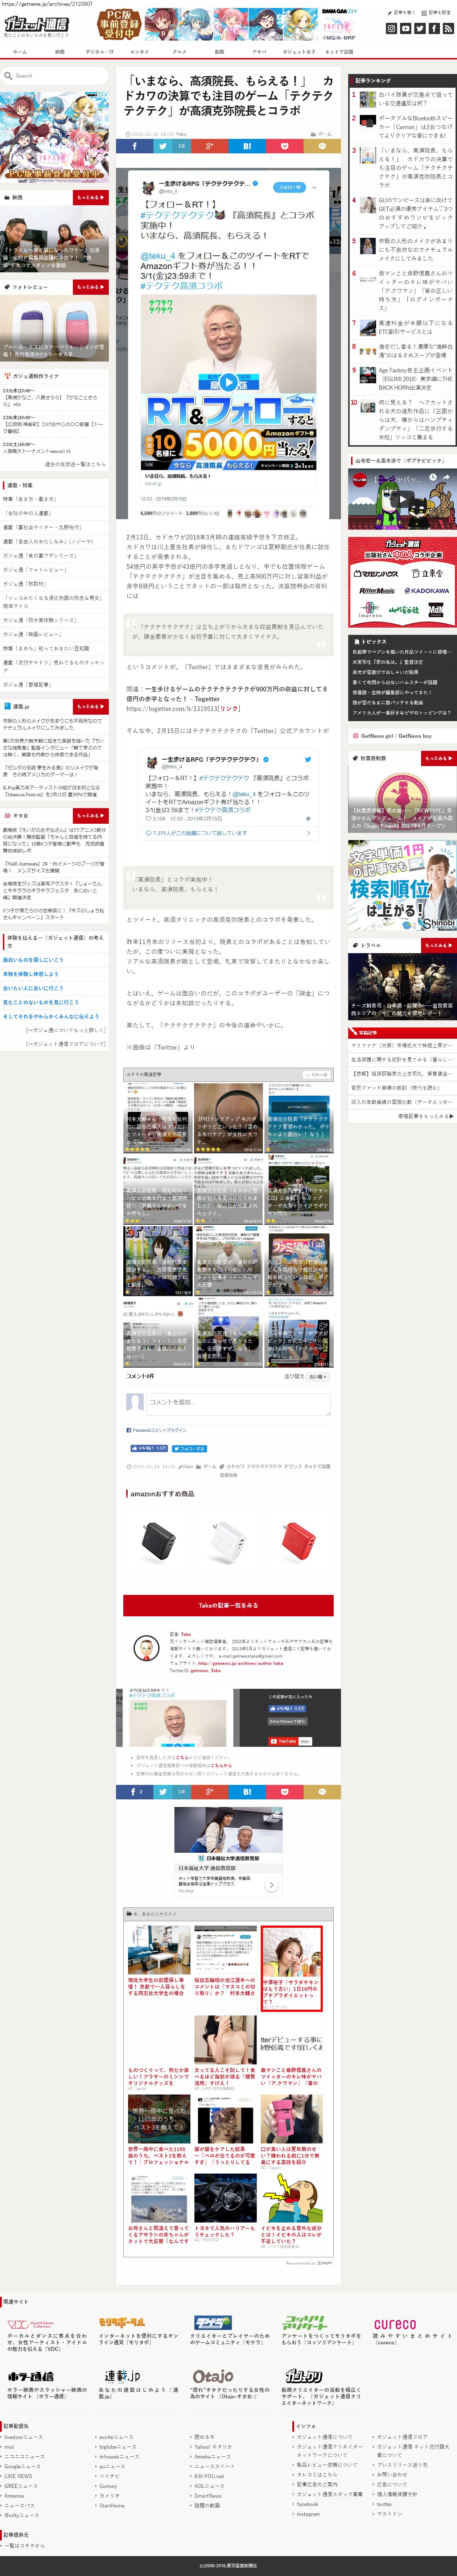Play the embedded tweet video
Screen dimensions: 457x2576
pos(228,382)
